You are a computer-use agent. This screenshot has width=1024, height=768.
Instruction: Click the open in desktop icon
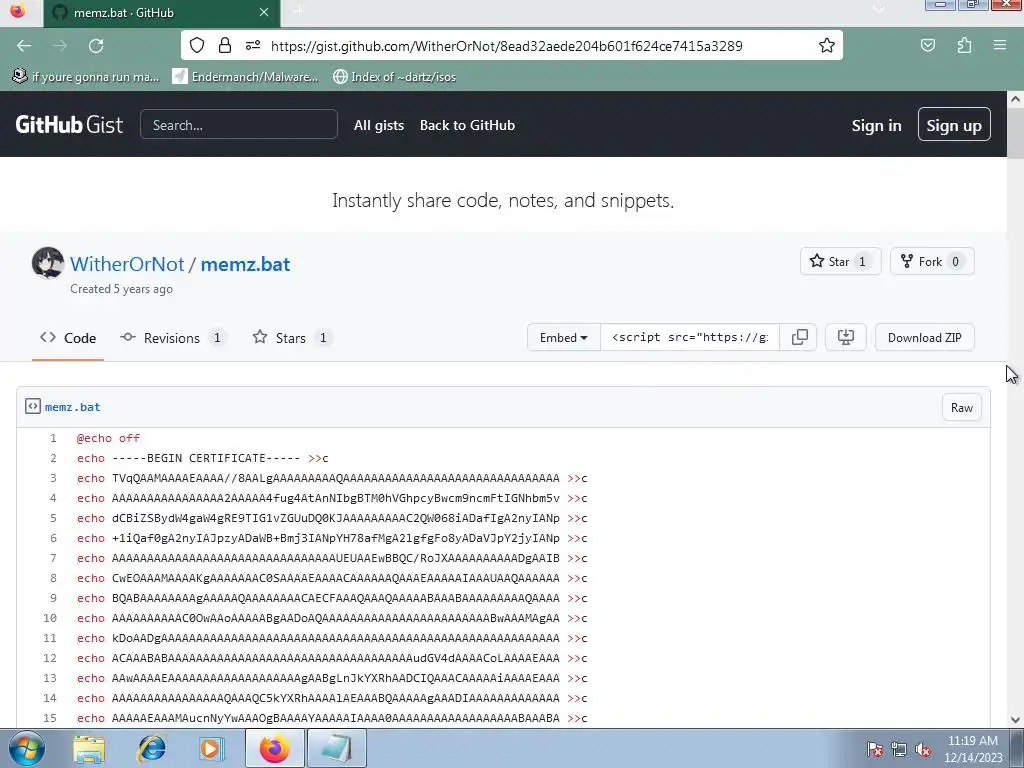point(846,337)
